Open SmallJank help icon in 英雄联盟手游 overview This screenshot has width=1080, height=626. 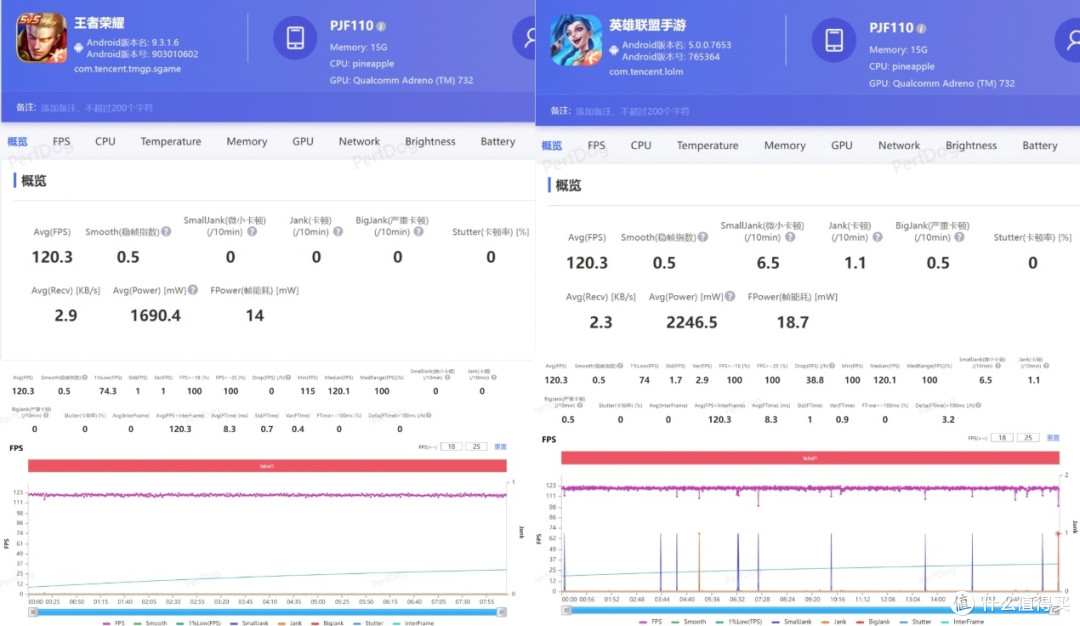(x=790, y=237)
